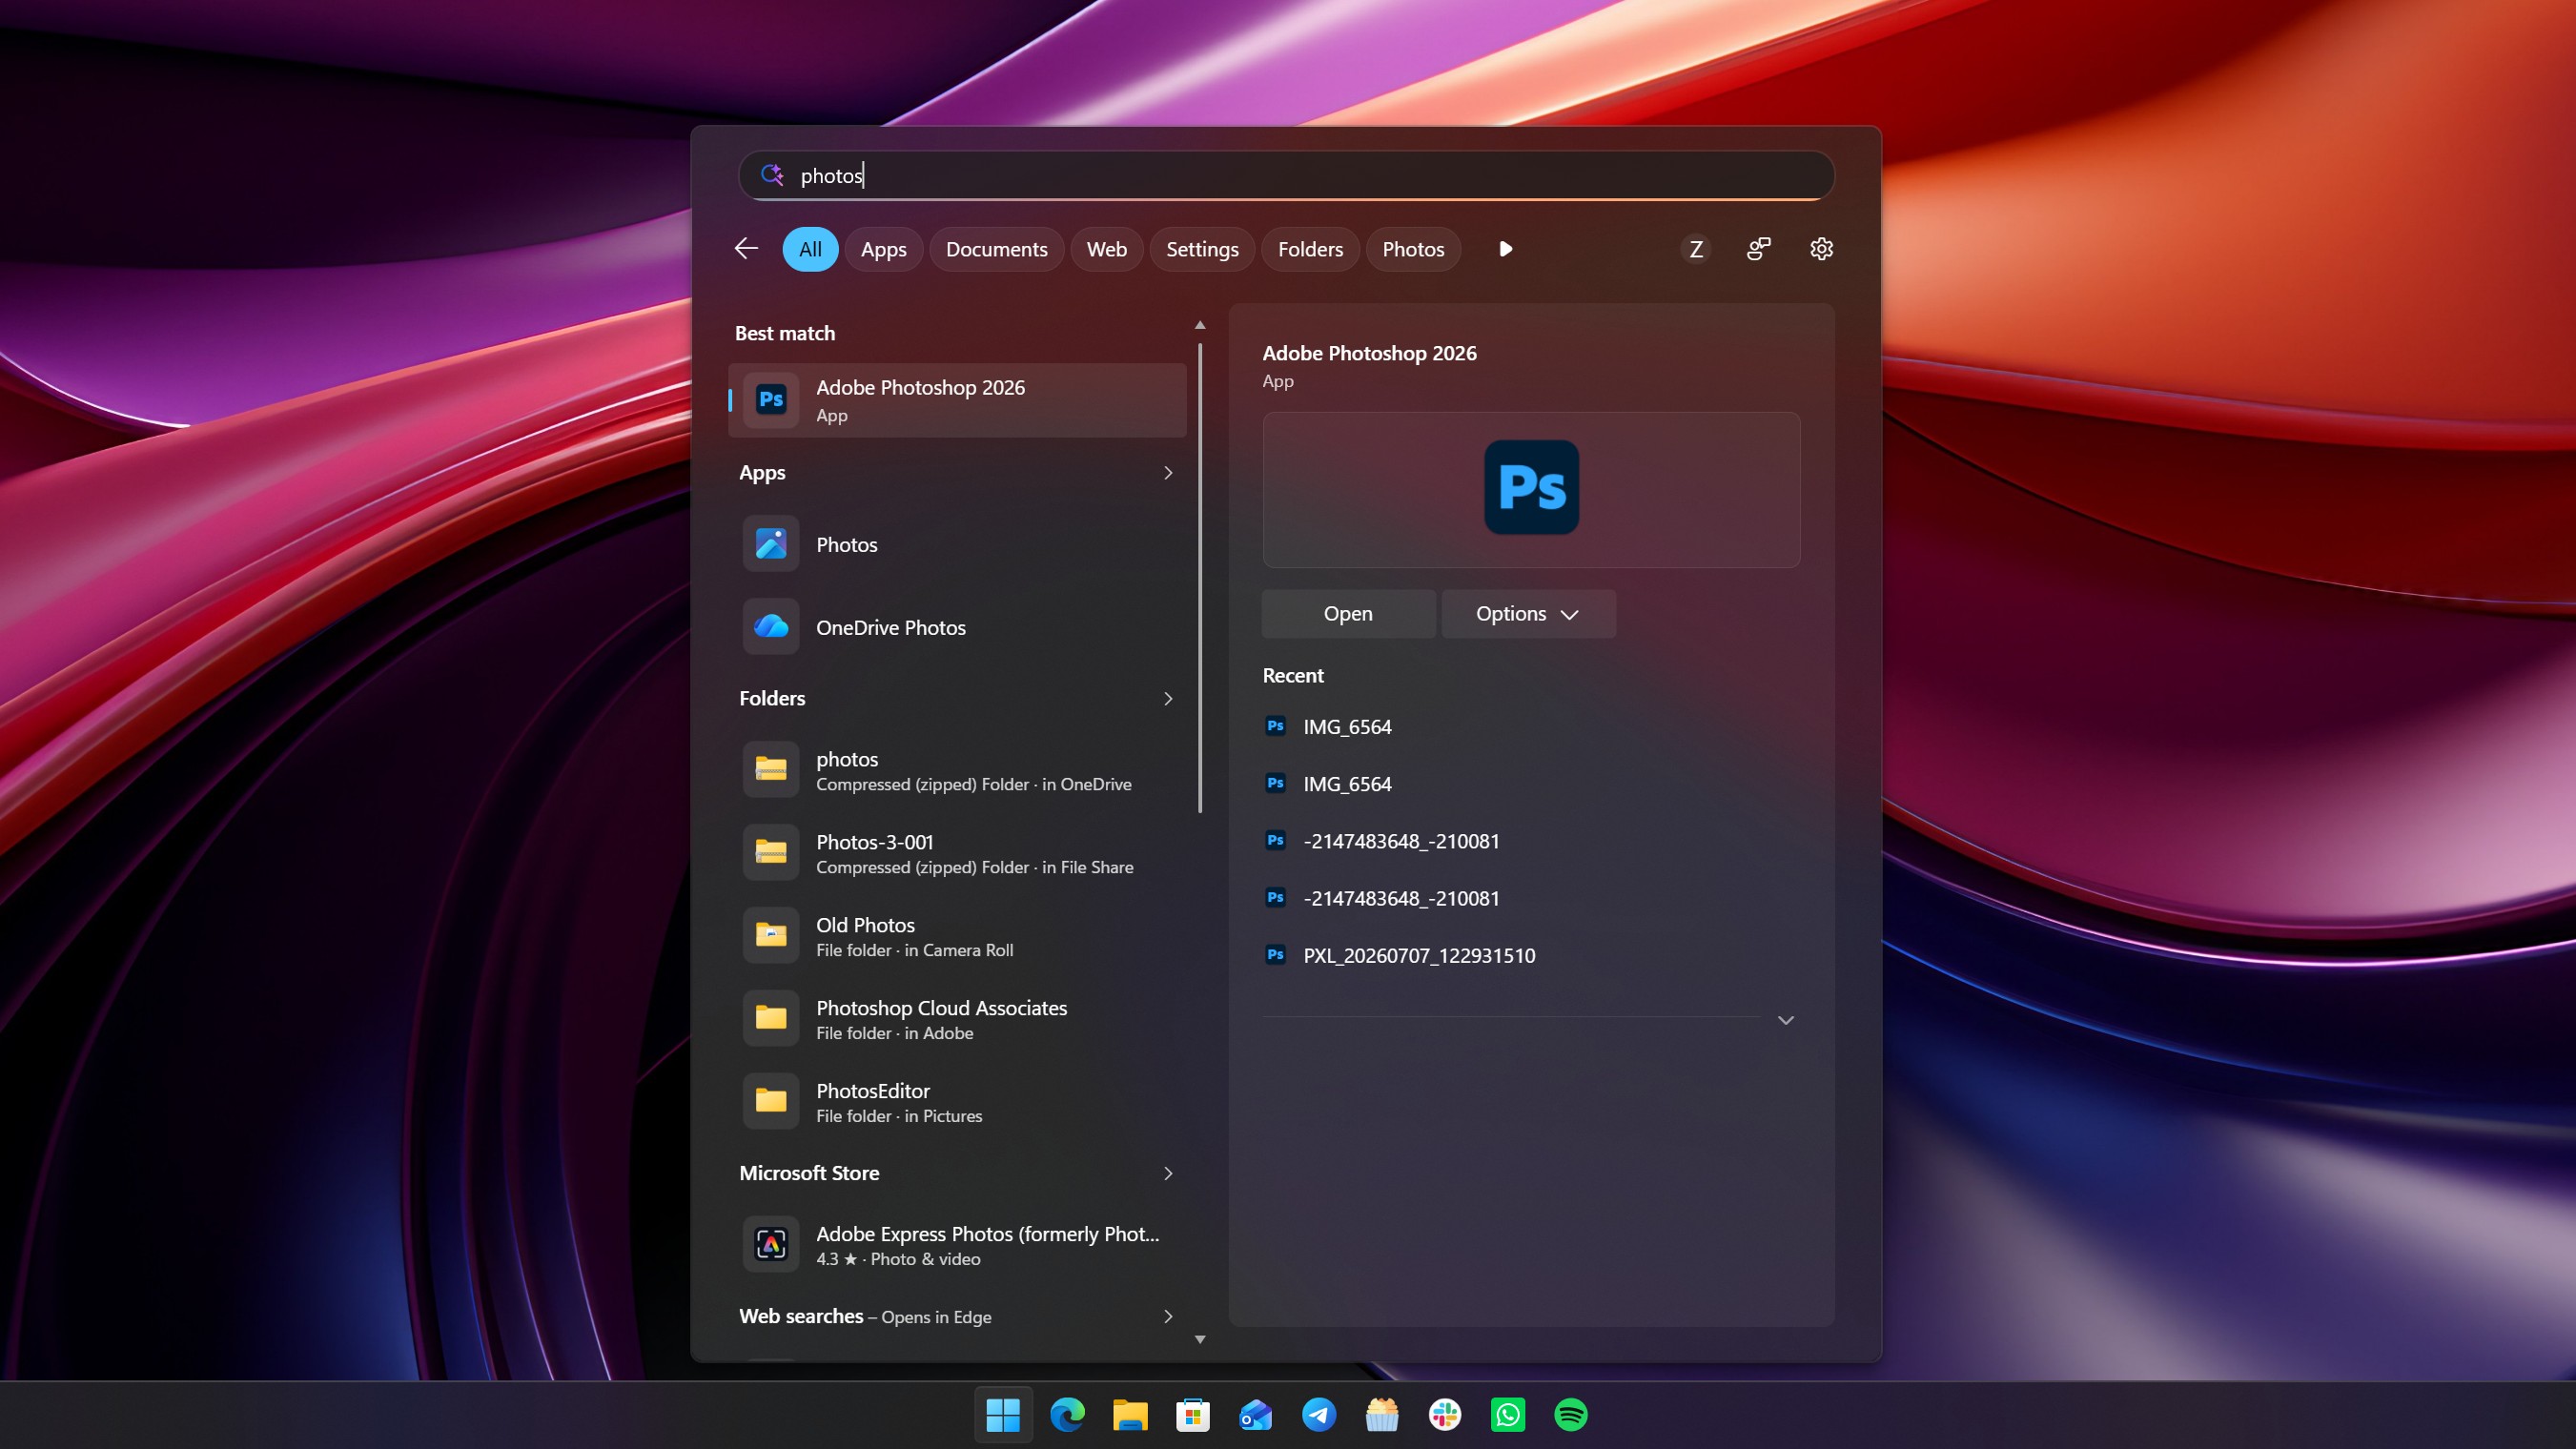Click "File folder · in Camera Roll" text
2576x1449 pixels.
[914, 950]
